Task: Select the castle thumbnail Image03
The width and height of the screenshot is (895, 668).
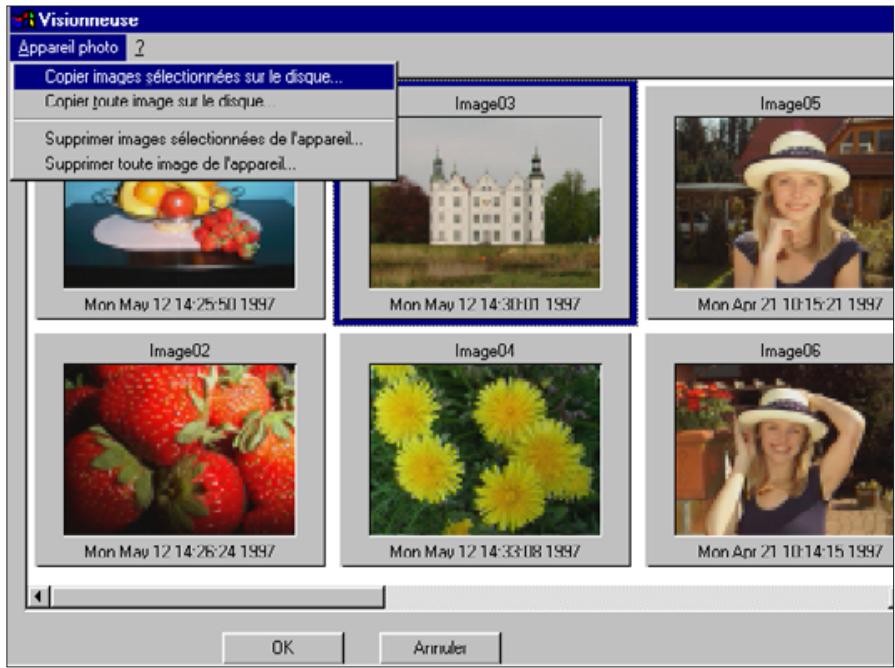Action: point(485,203)
